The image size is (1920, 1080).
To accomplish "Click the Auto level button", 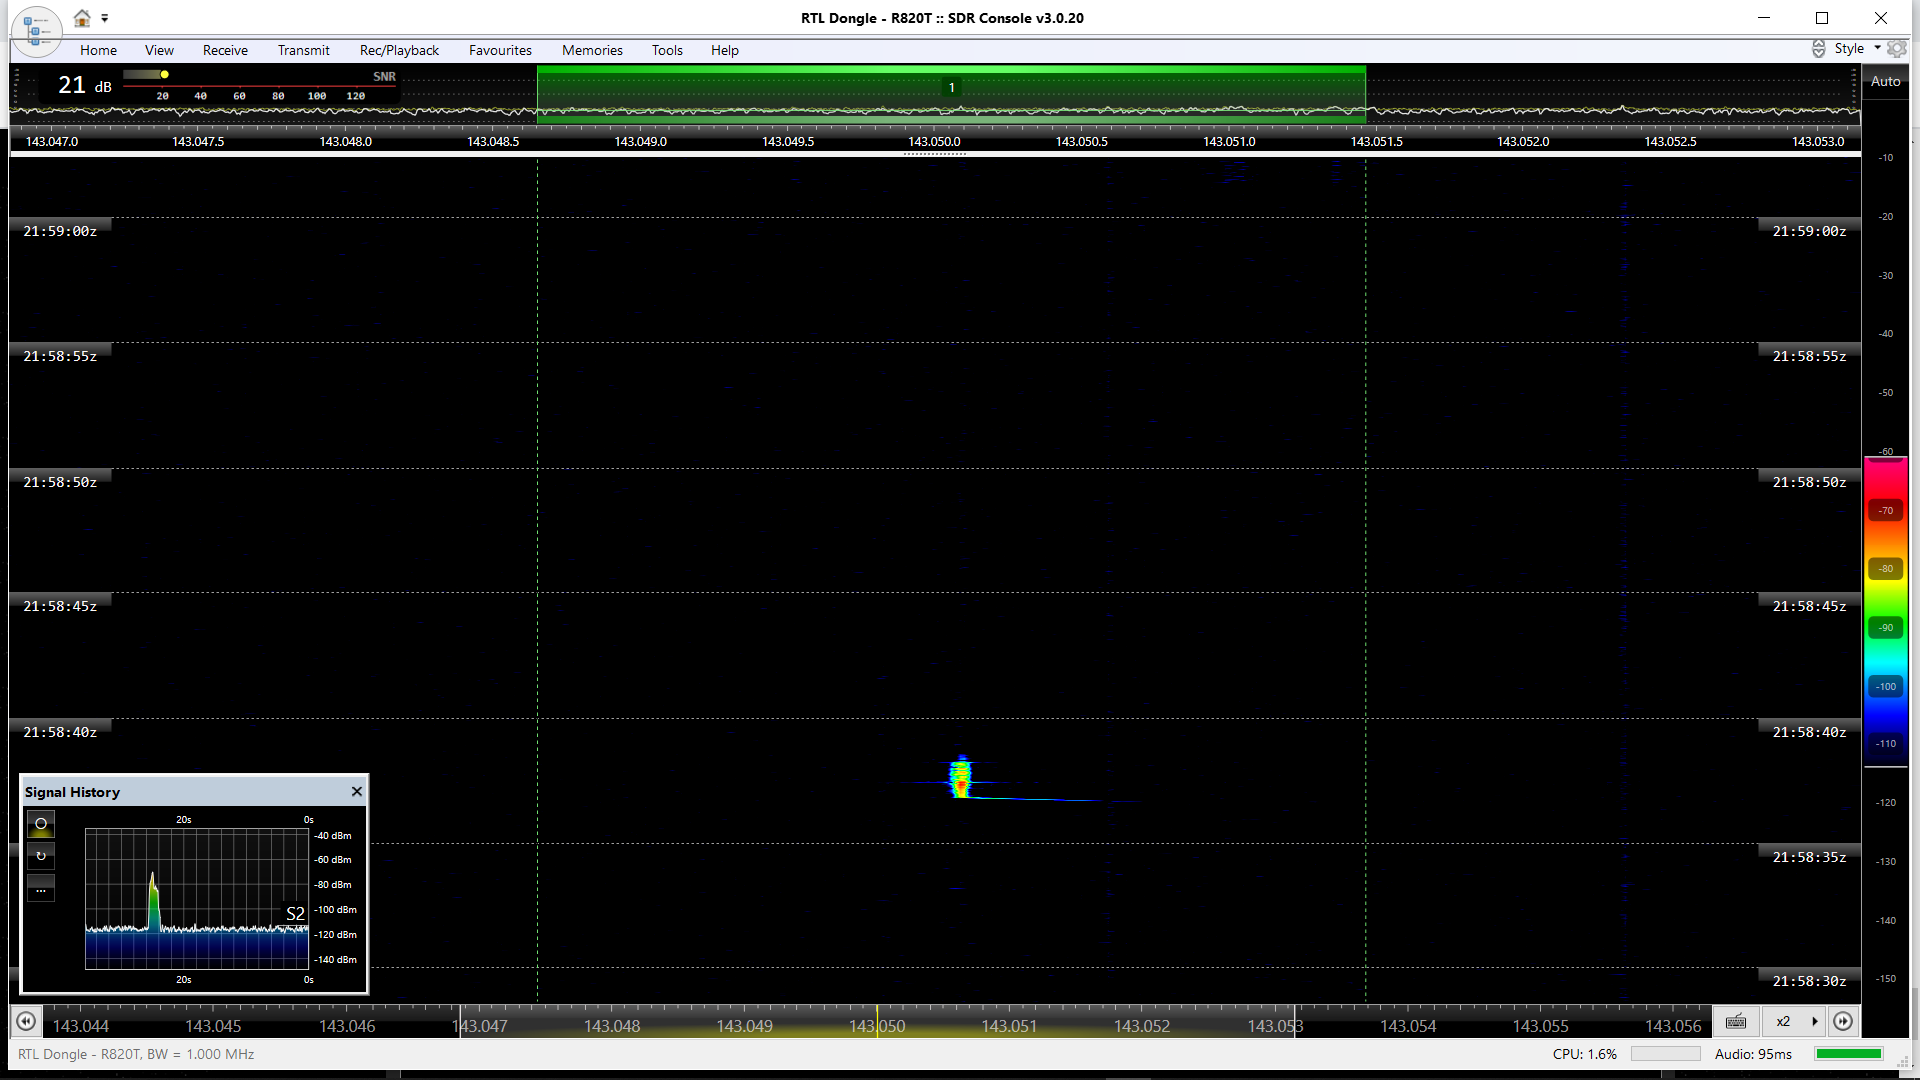I will point(1885,81).
